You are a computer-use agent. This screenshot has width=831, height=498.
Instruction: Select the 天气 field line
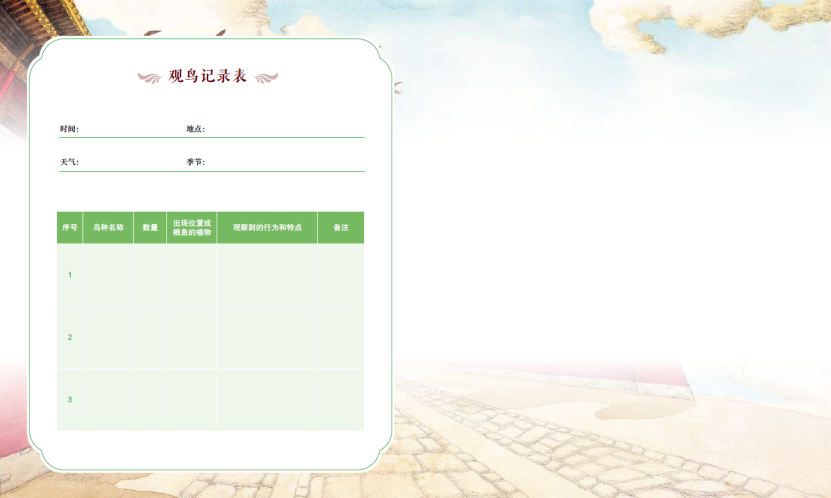click(122, 162)
